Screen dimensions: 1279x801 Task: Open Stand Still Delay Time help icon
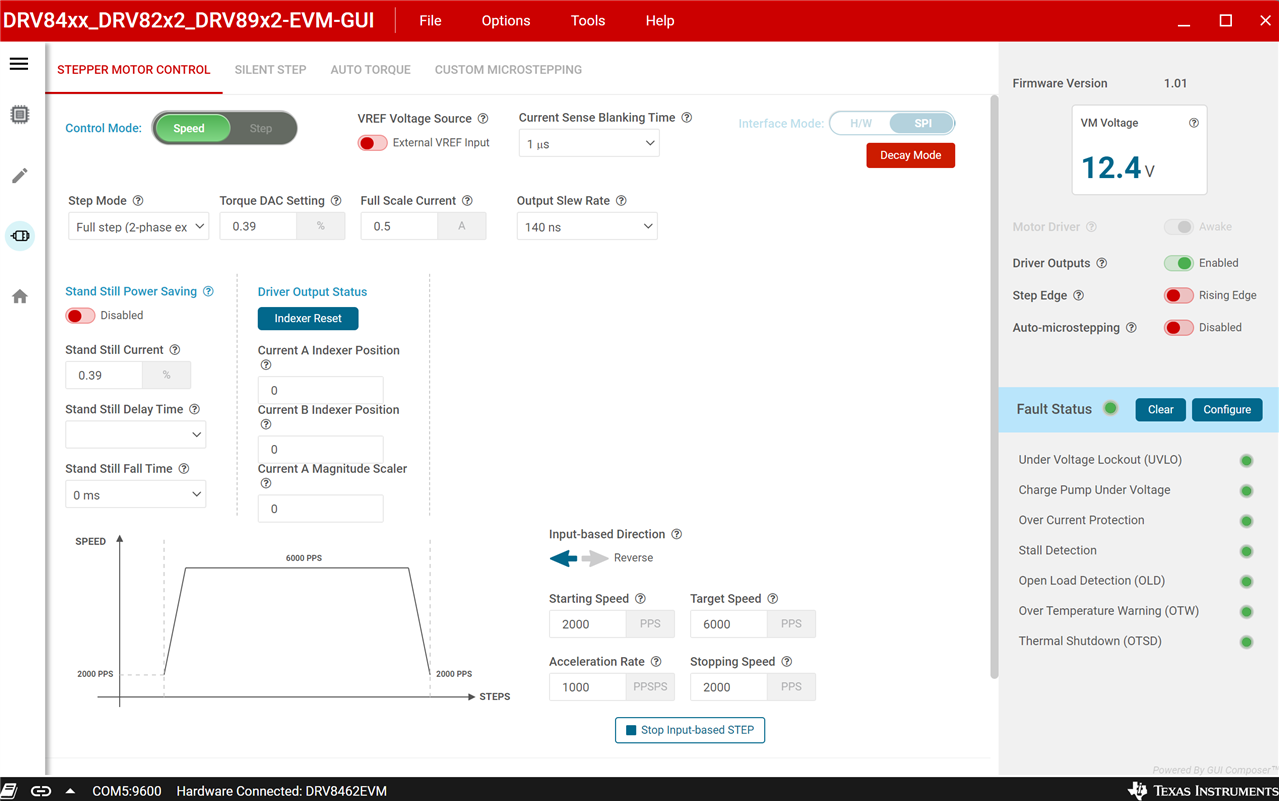194,410
